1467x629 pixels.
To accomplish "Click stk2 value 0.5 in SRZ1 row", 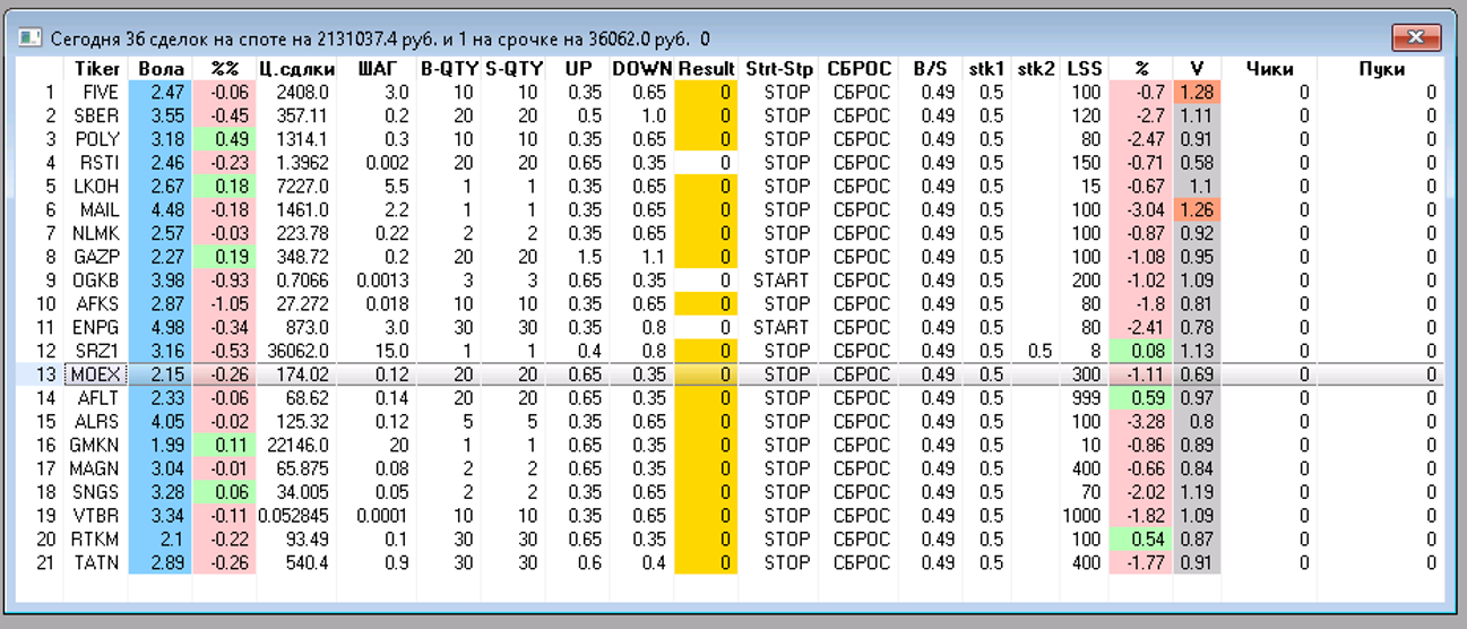I will [1041, 350].
